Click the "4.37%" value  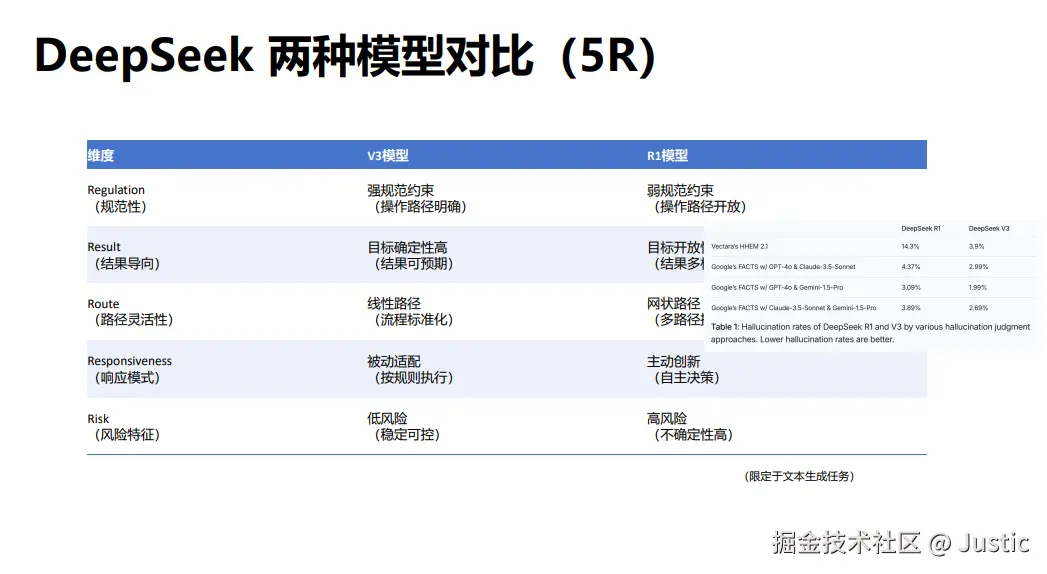(911, 266)
